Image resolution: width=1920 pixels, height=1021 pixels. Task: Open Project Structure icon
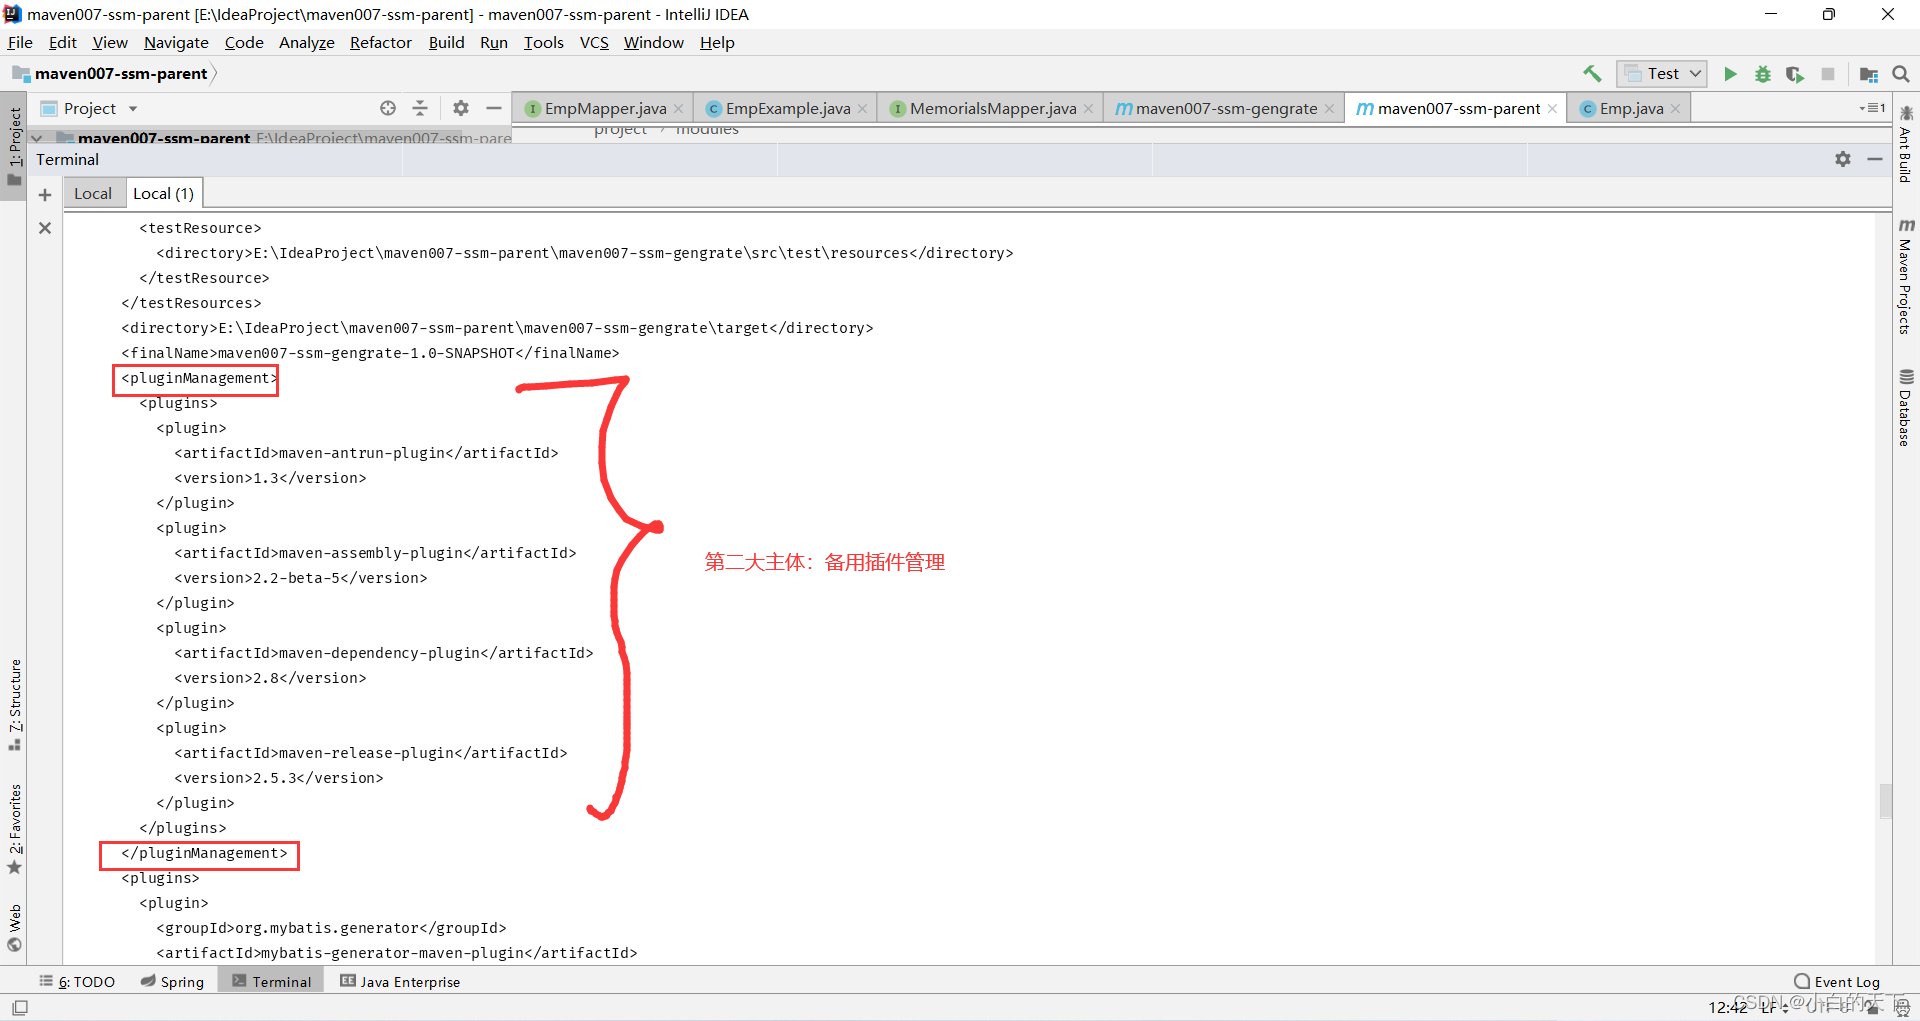tap(1868, 74)
